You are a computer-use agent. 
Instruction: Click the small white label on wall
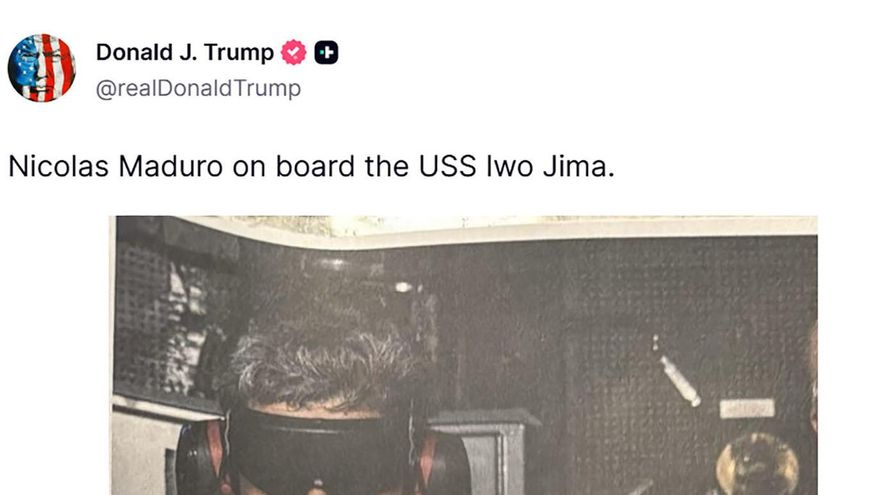point(747,408)
